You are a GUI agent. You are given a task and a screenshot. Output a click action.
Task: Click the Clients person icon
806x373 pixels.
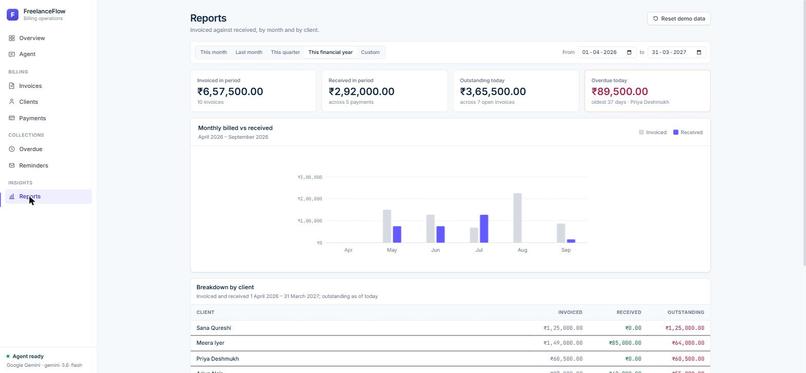[12, 102]
